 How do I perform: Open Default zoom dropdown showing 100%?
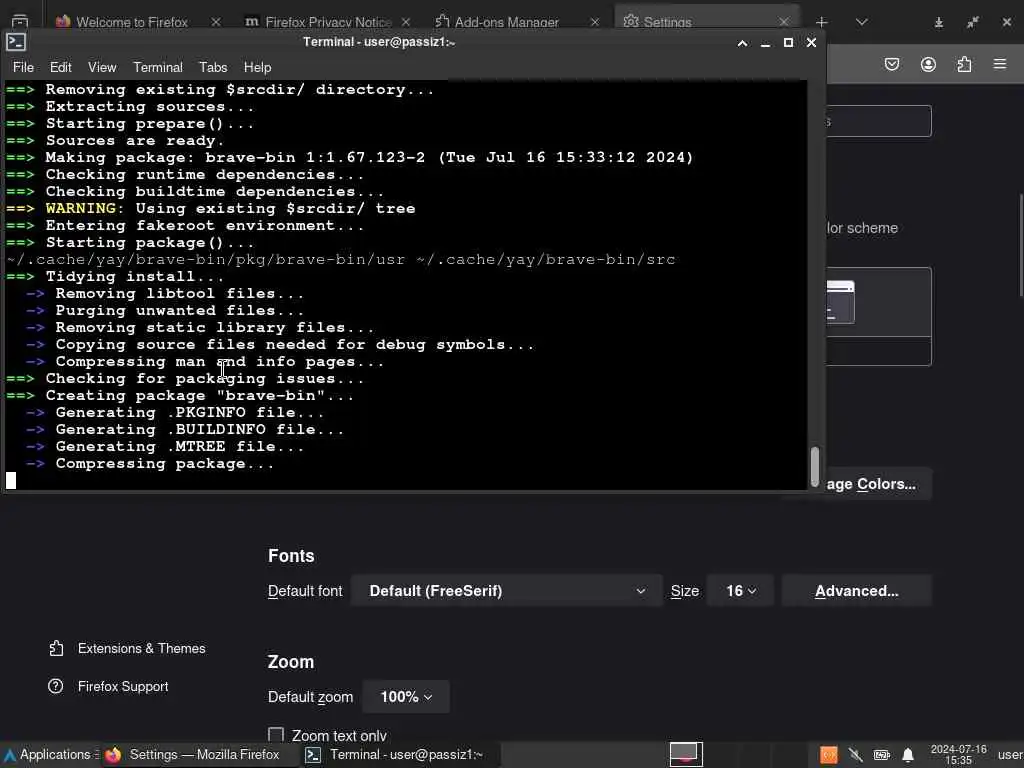406,697
